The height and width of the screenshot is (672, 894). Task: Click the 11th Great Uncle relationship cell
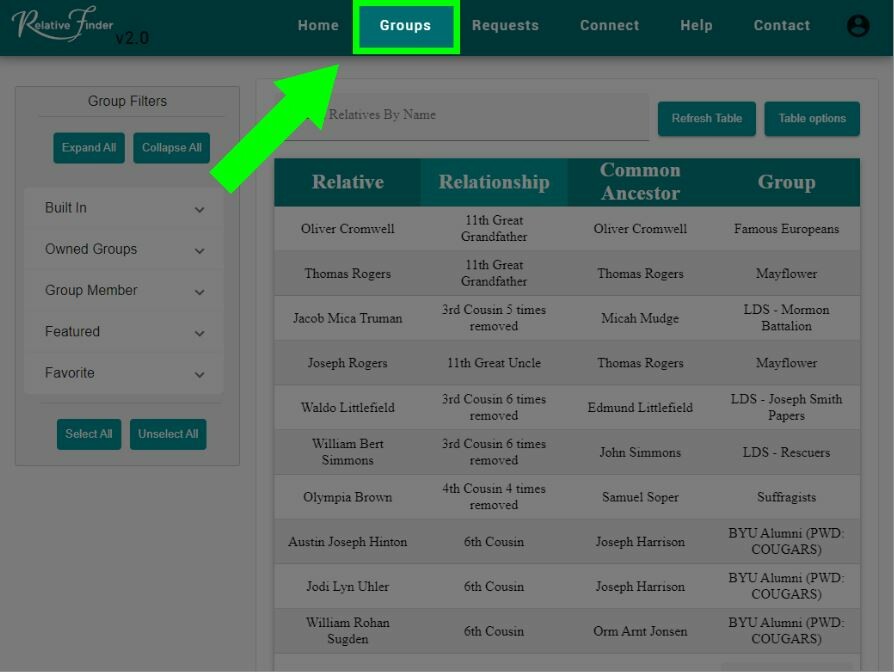tap(494, 363)
